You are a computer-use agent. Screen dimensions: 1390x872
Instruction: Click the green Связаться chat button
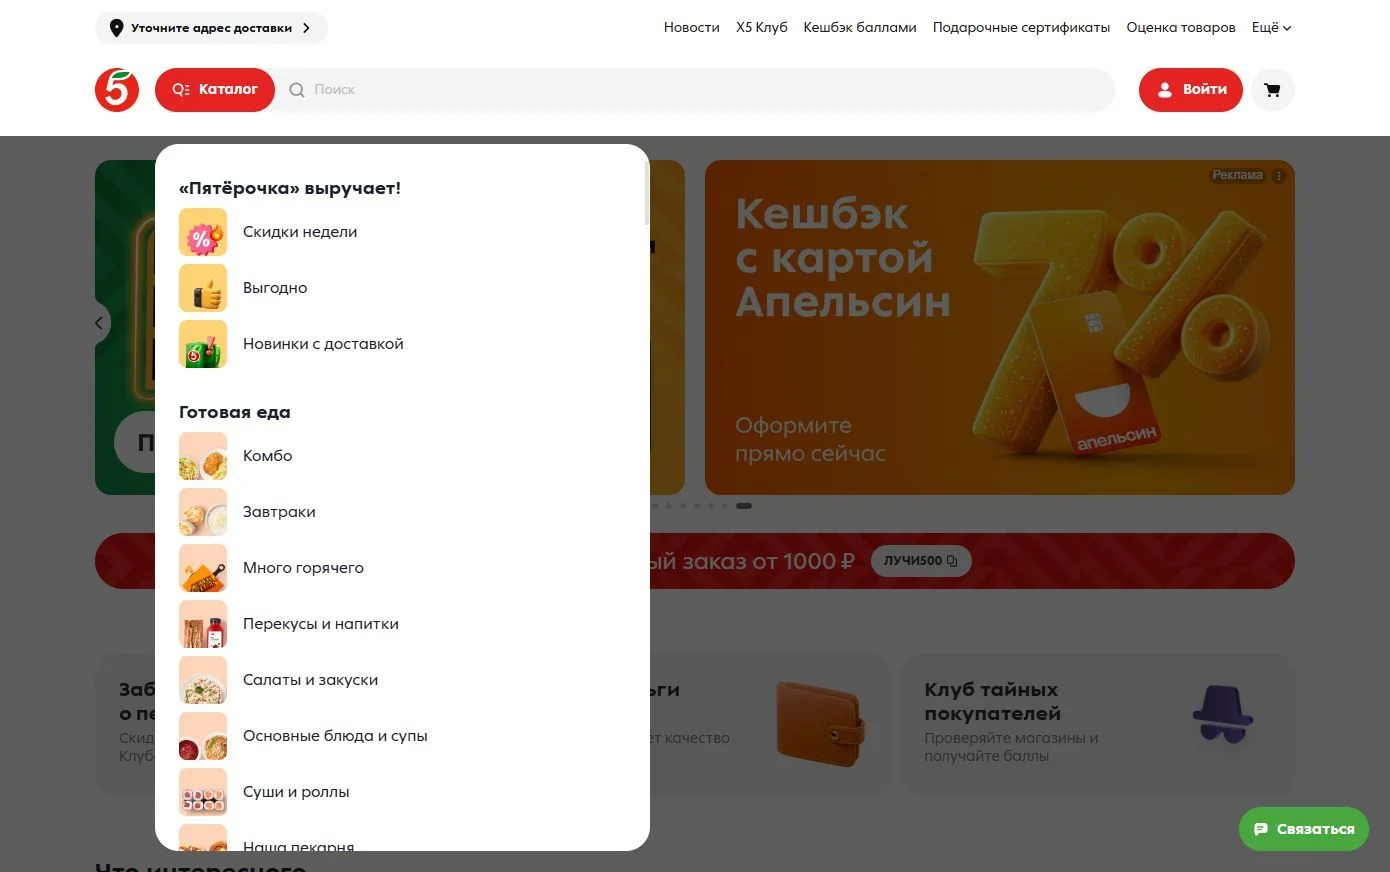coord(1304,829)
